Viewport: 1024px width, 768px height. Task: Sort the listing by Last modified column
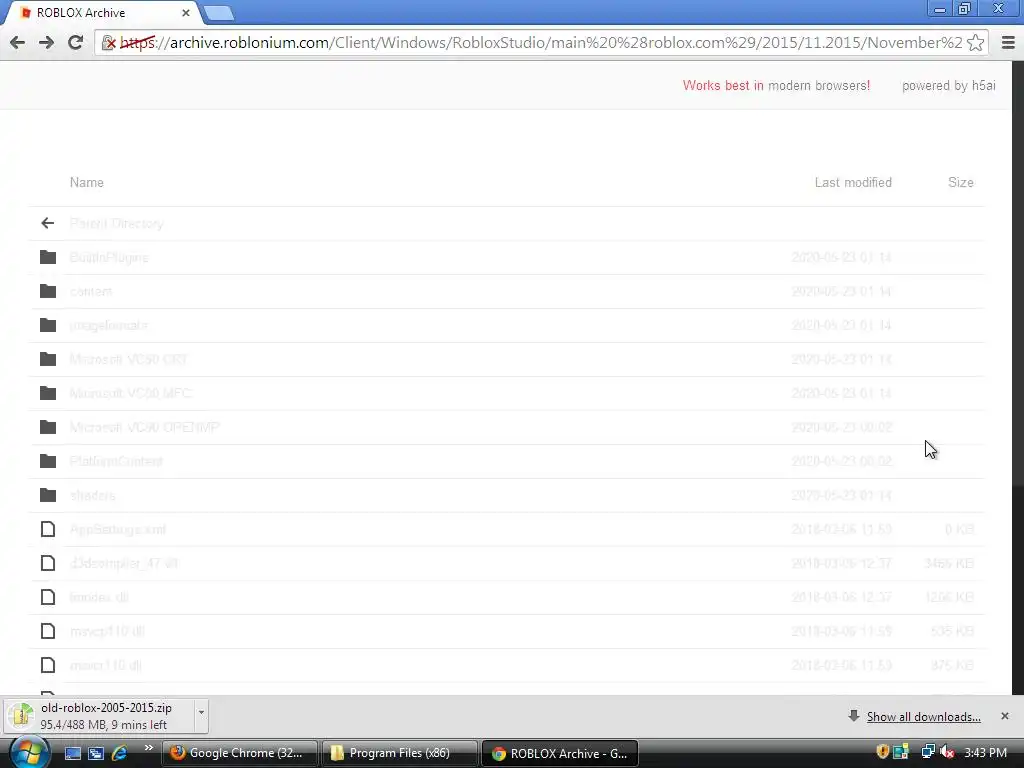(853, 183)
